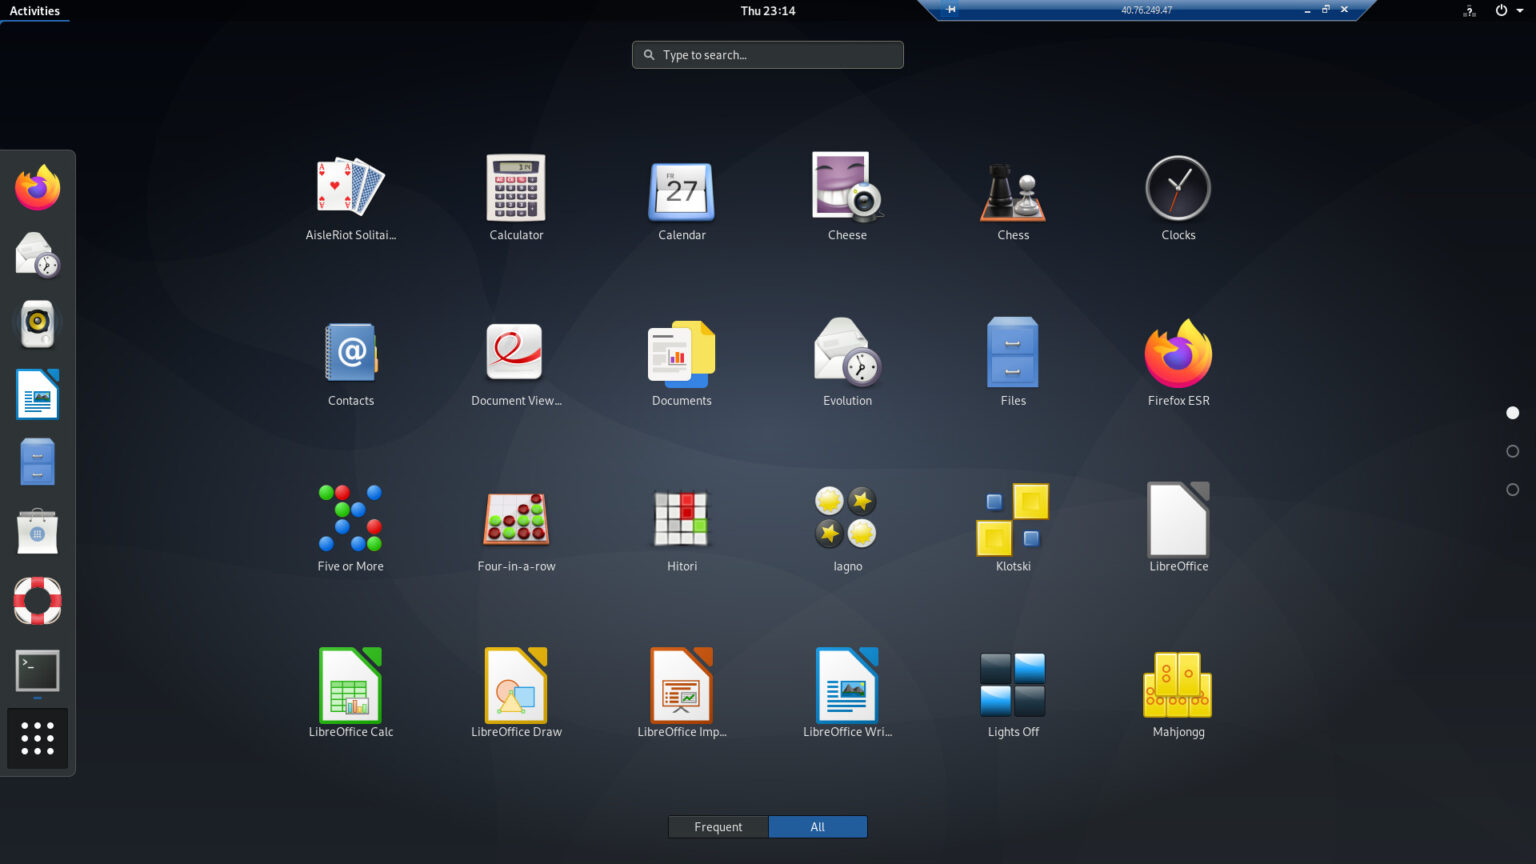Open LibreOffice Writer in the app grid
The image size is (1536, 864).
[847, 694]
